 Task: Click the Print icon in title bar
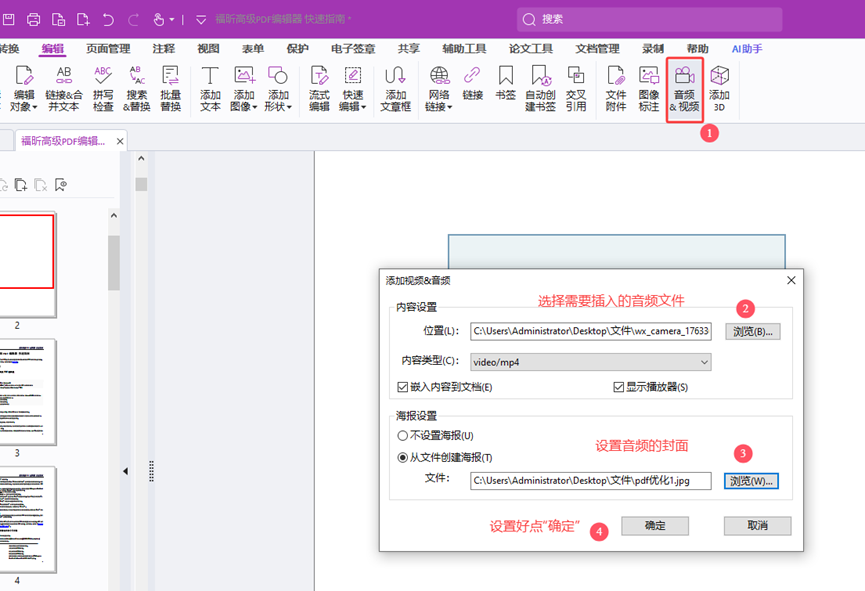(x=34, y=19)
